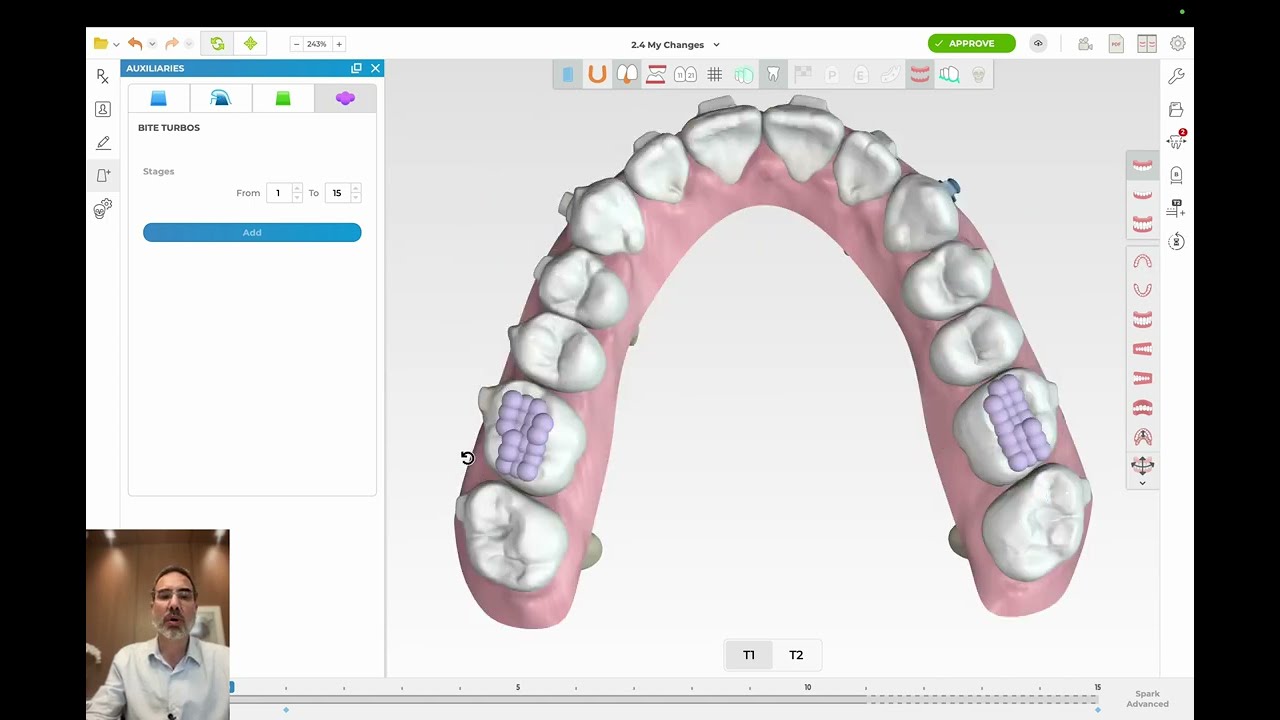Zoom in with the plus button
Screen dimensions: 1280x720
(339, 44)
